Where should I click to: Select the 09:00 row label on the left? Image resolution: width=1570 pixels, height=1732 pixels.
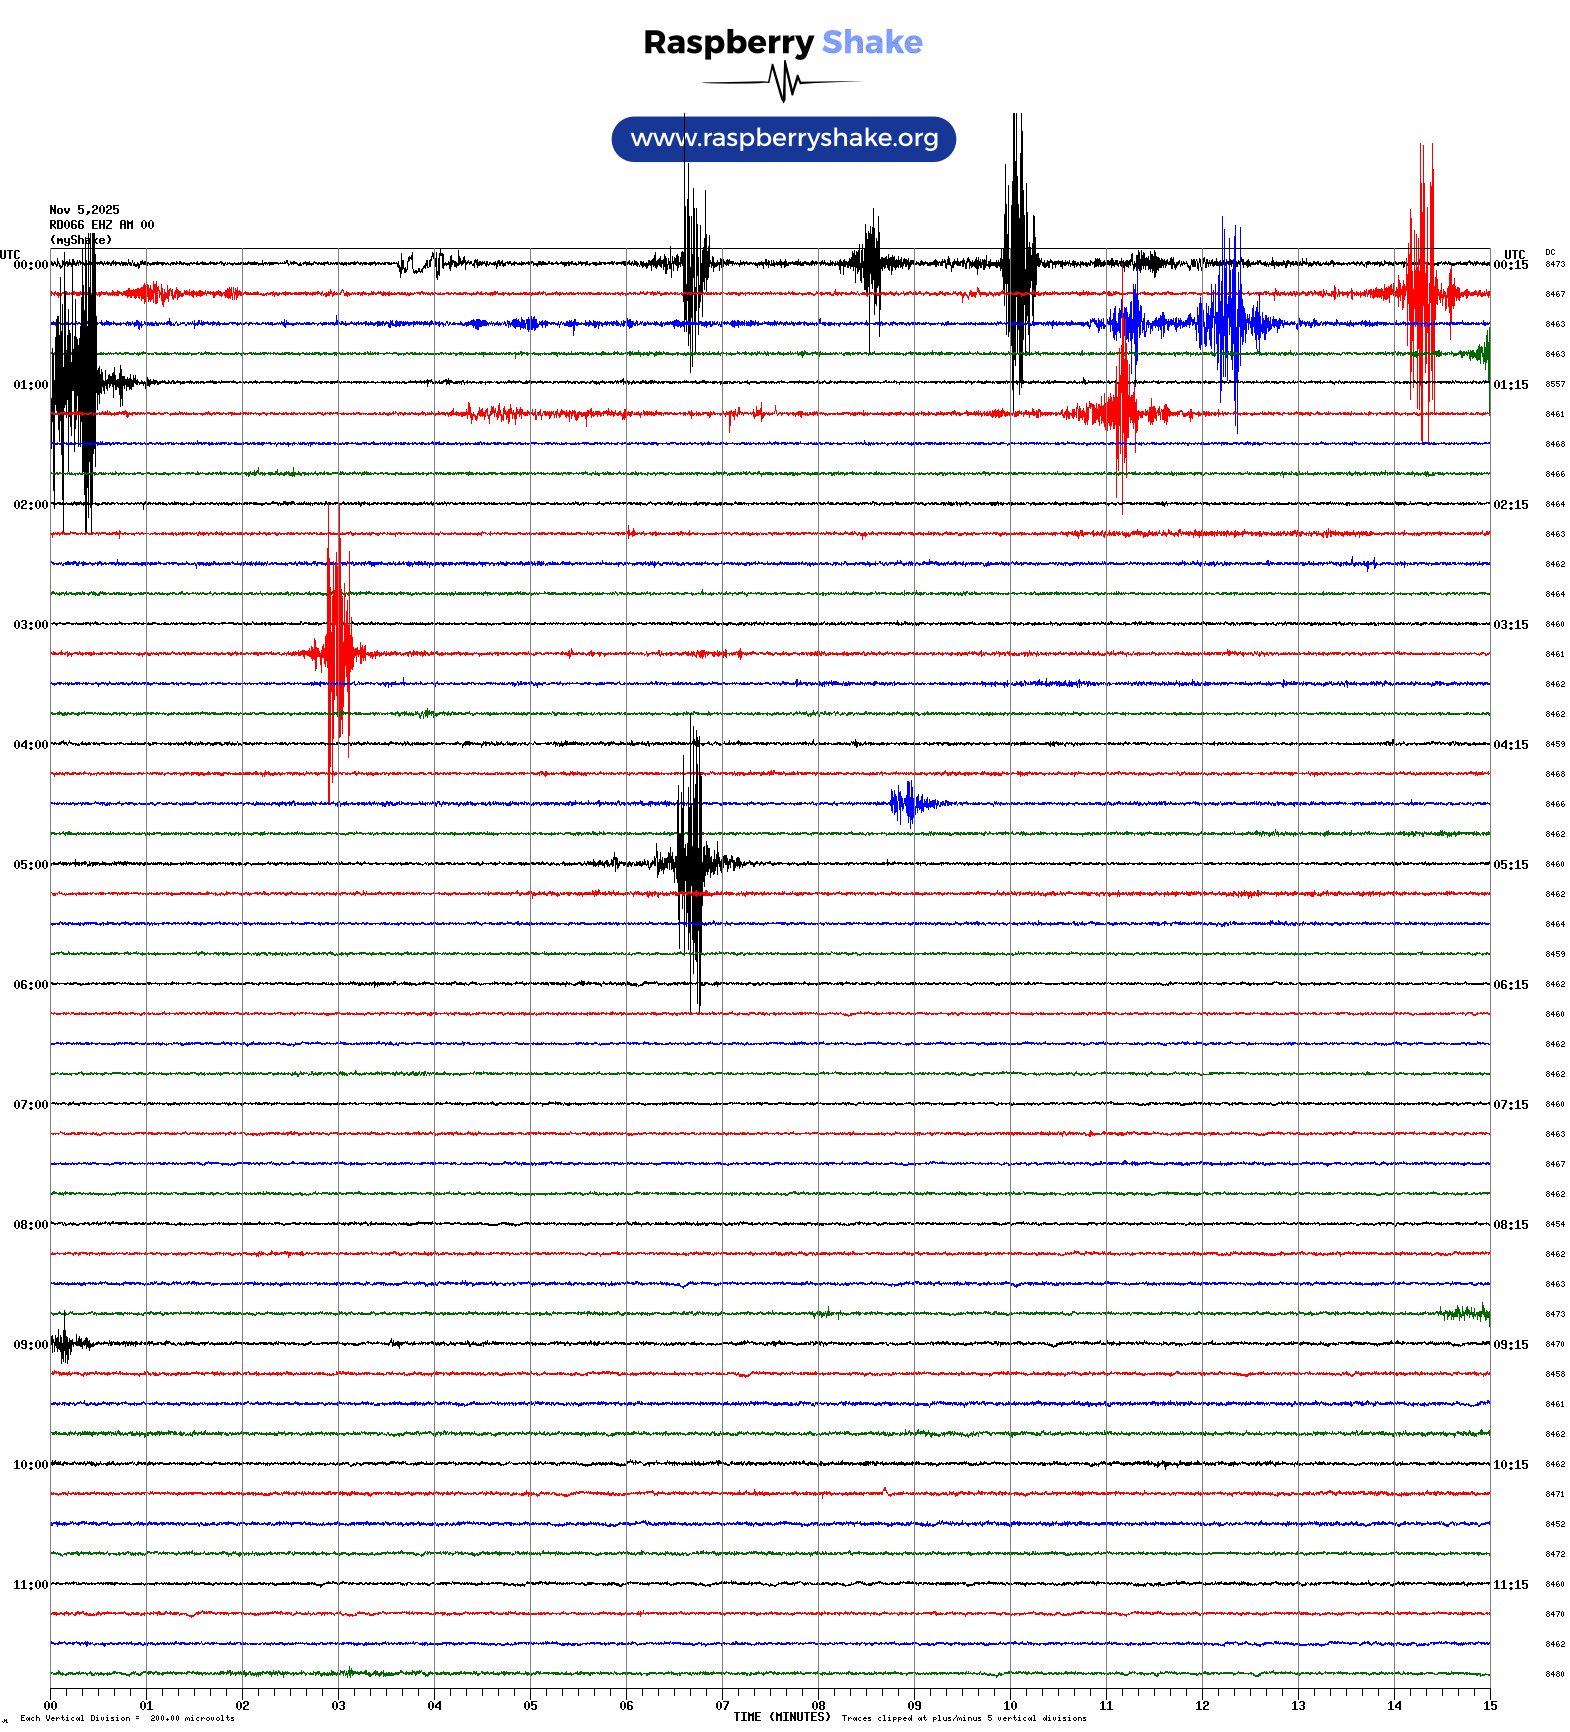30,1345
